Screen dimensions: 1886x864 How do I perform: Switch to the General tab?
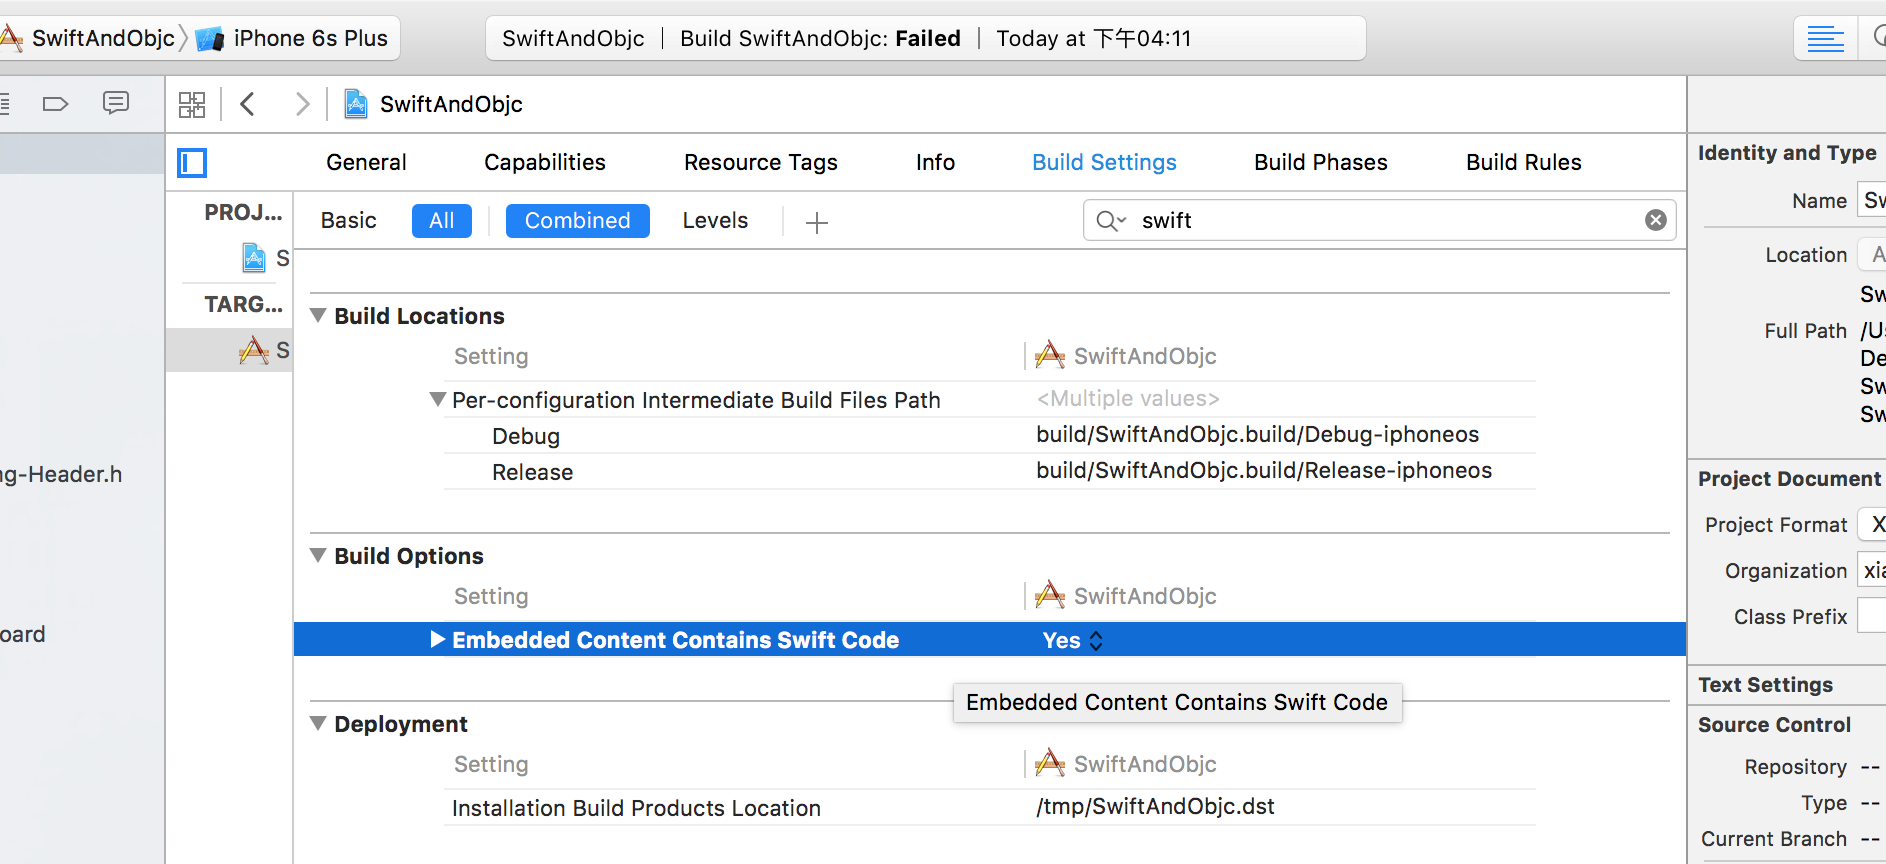click(x=366, y=162)
